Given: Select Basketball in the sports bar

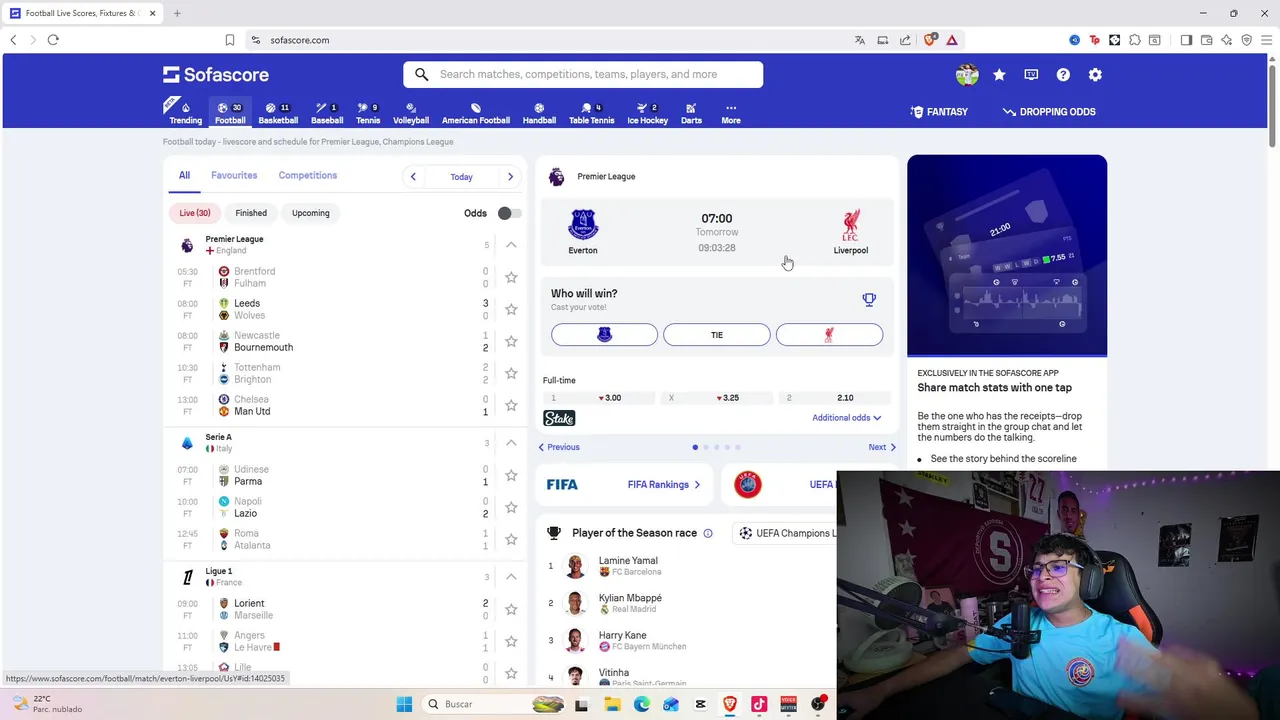Looking at the screenshot, I should [x=278, y=112].
